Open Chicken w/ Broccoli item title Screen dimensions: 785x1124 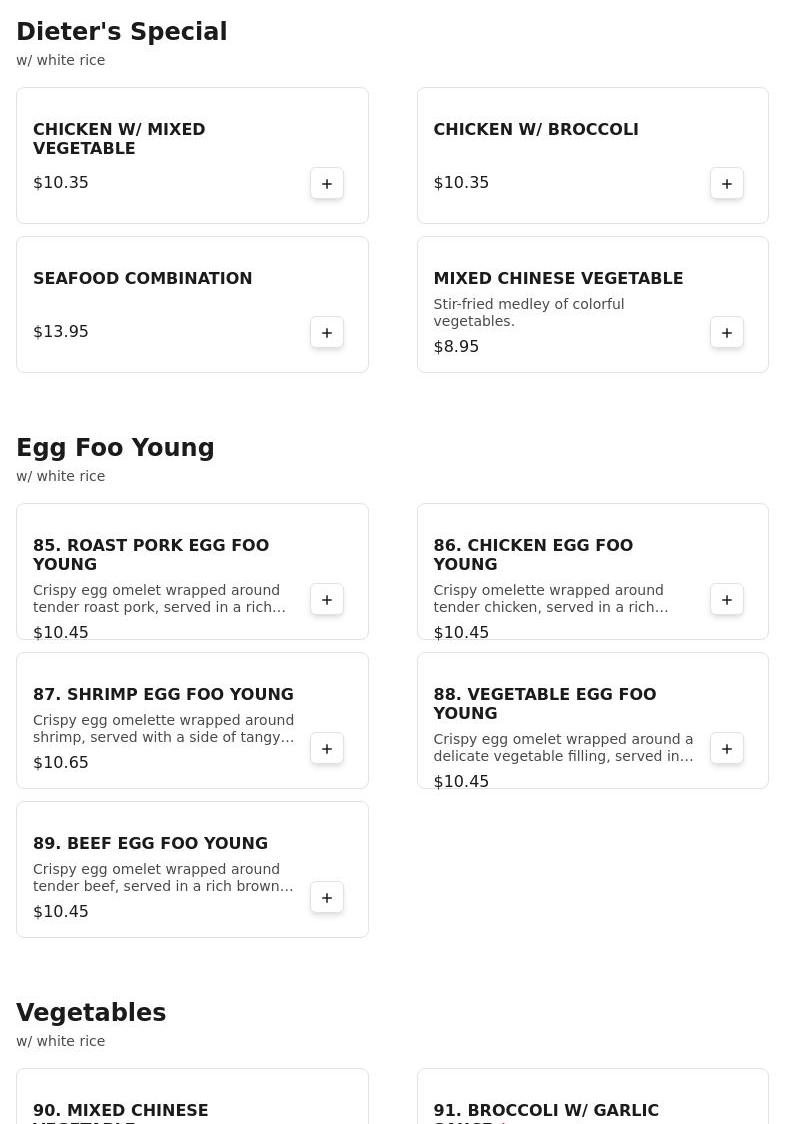[536, 130]
